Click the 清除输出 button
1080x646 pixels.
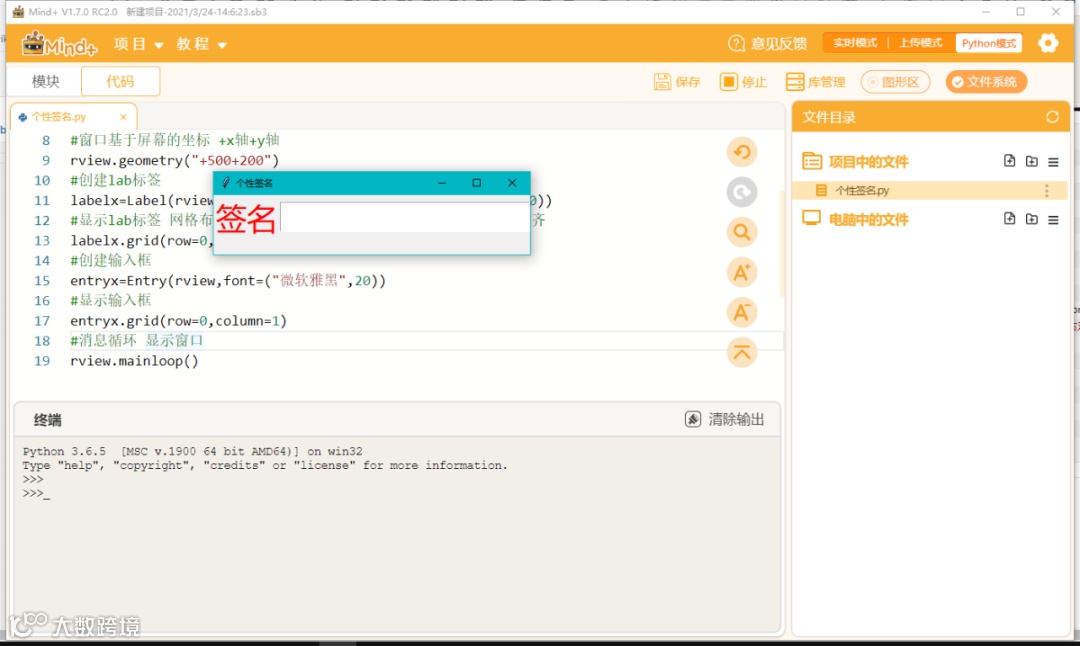(725, 419)
